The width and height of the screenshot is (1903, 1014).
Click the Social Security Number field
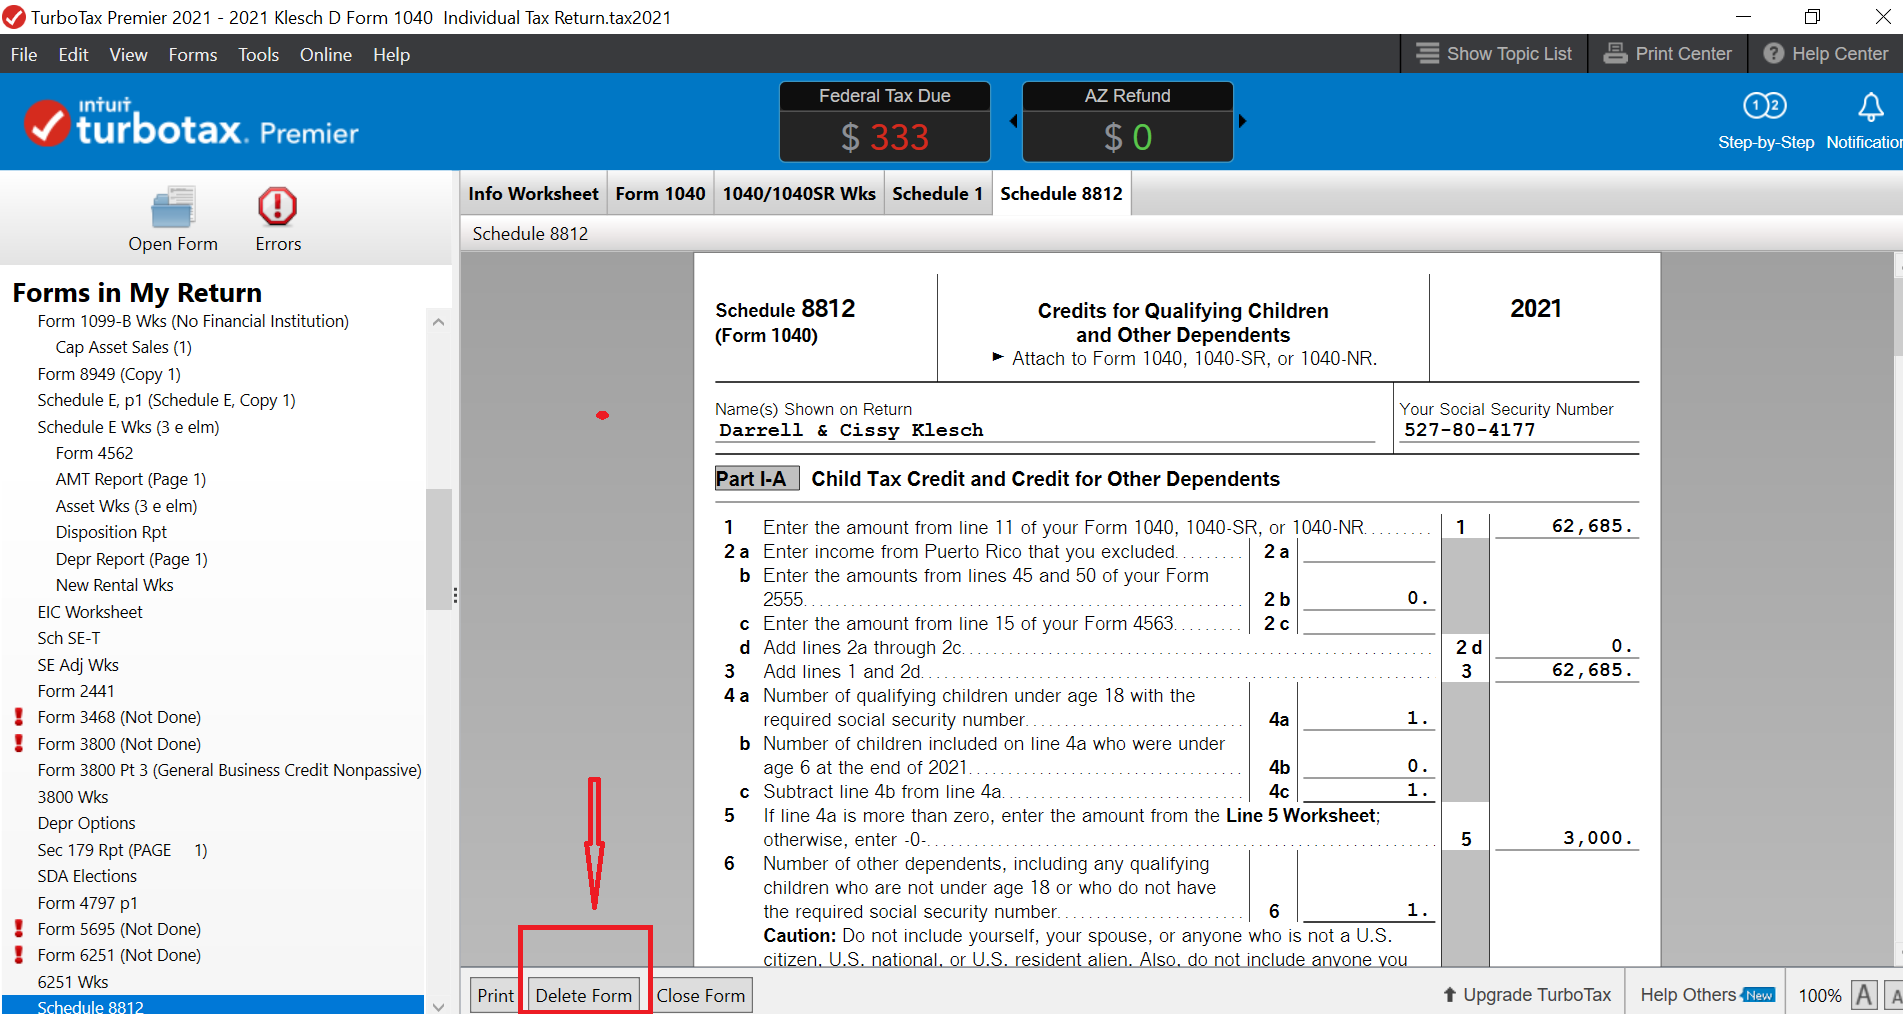[1519, 430]
